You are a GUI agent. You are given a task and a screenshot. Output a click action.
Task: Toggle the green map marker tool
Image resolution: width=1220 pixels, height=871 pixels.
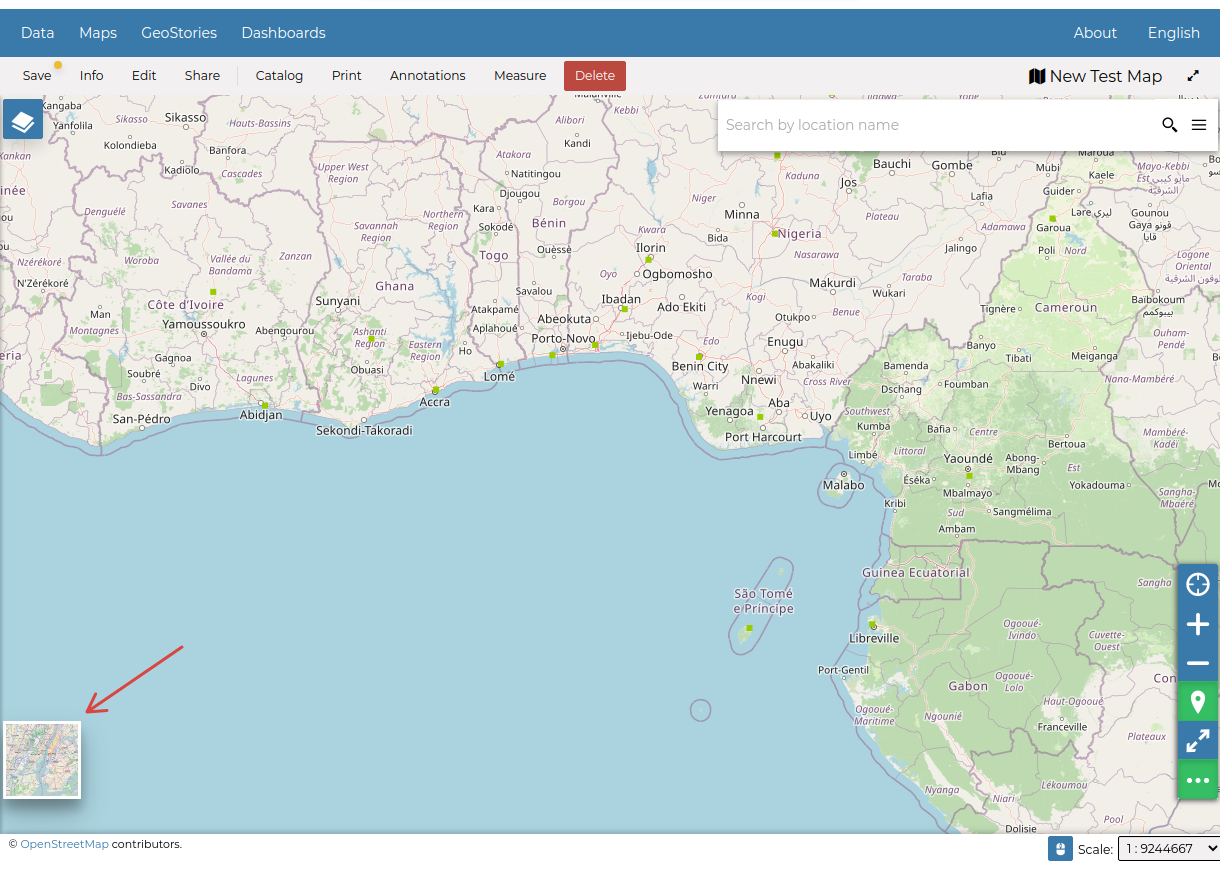coord(1197,701)
